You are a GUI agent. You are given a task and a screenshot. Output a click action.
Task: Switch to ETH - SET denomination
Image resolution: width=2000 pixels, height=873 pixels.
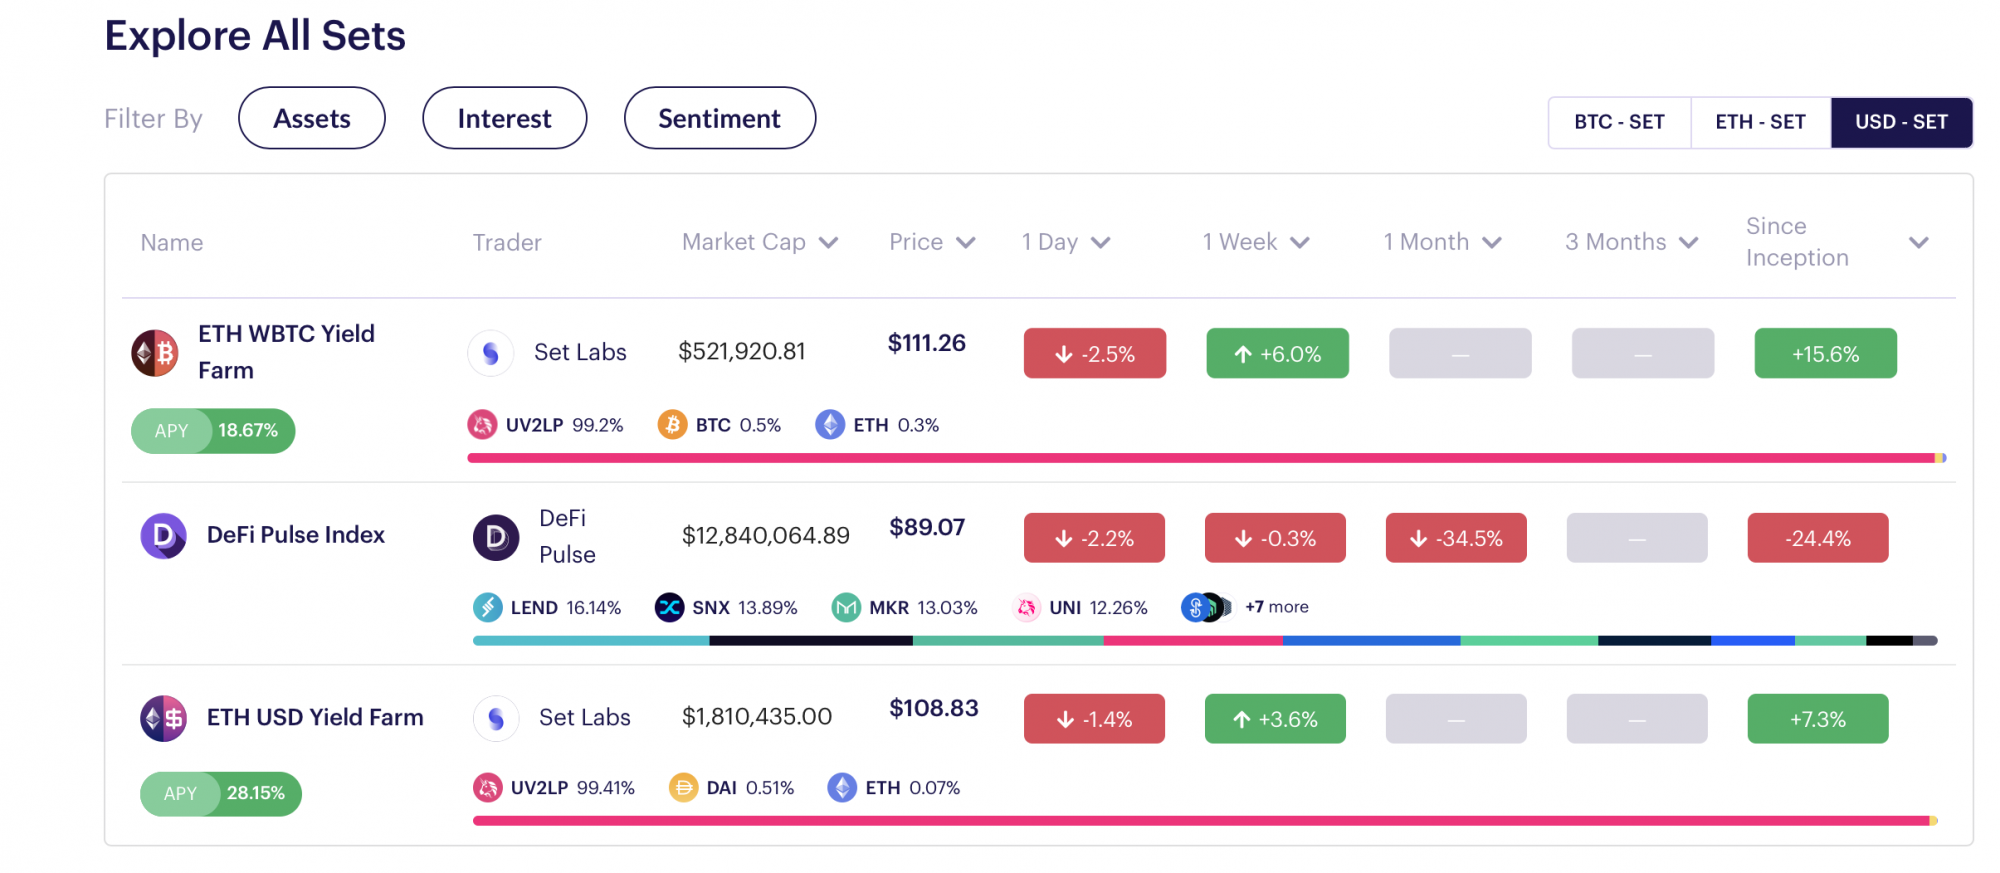pyautogui.click(x=1760, y=122)
